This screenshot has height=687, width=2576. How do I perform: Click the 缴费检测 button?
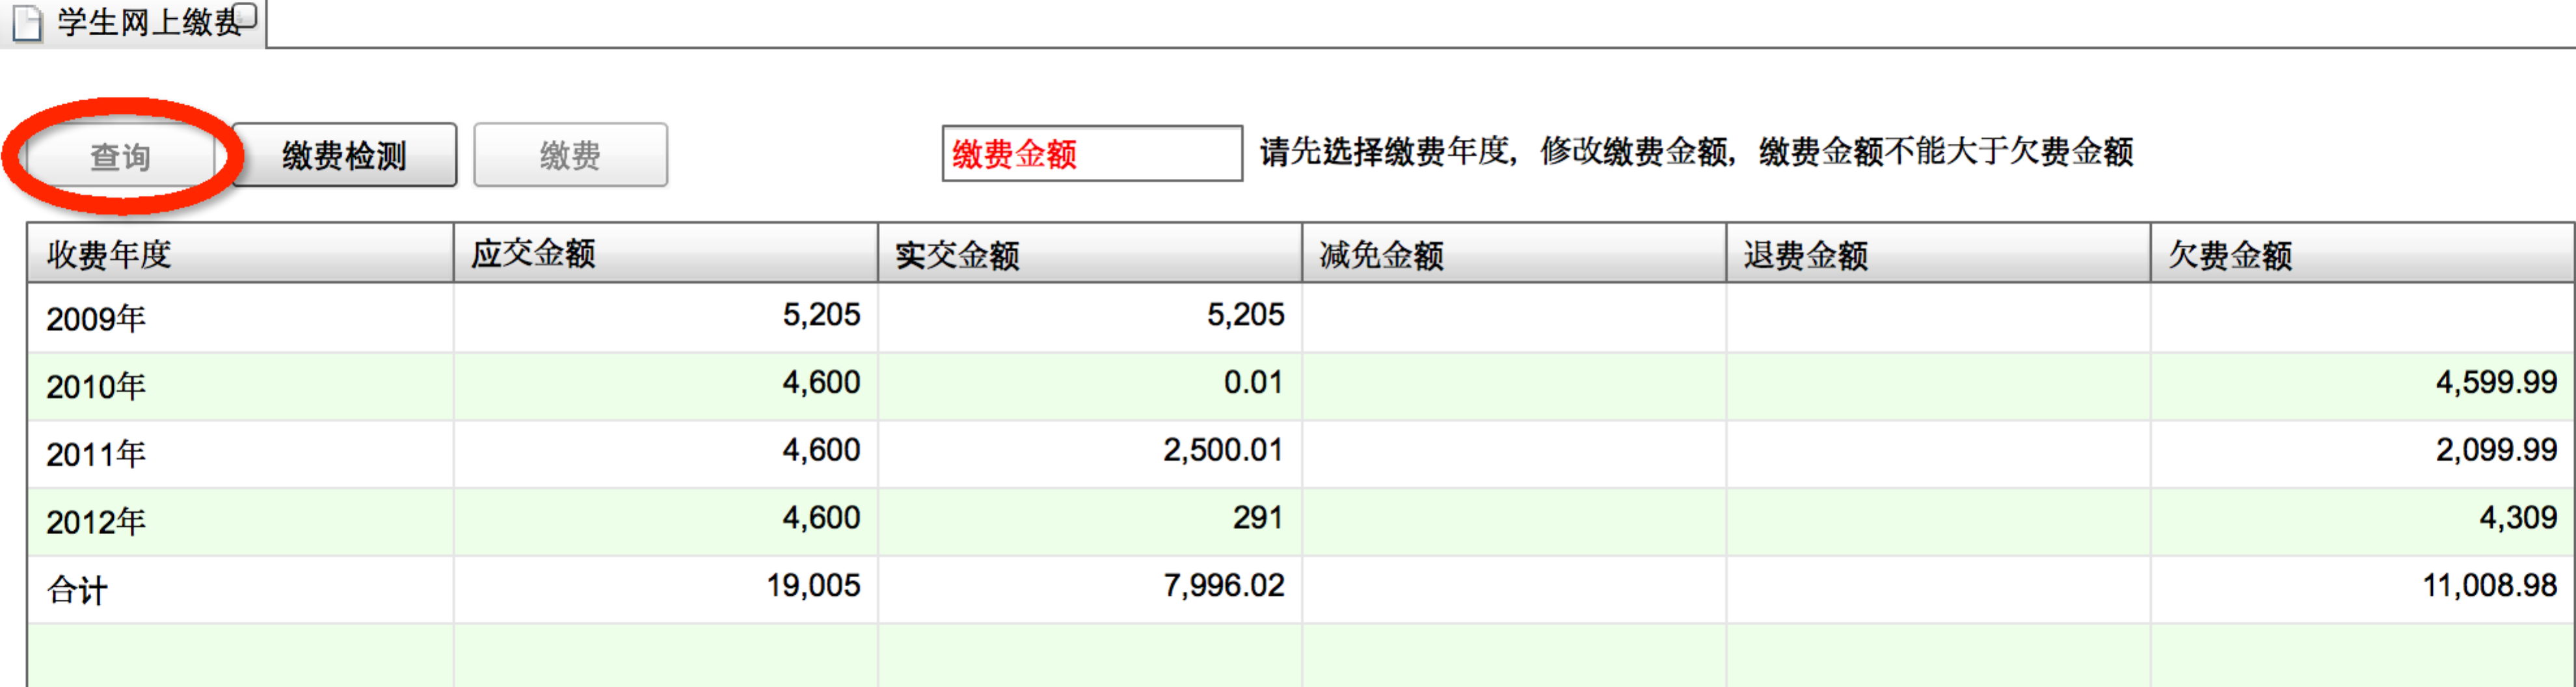pos(344,155)
